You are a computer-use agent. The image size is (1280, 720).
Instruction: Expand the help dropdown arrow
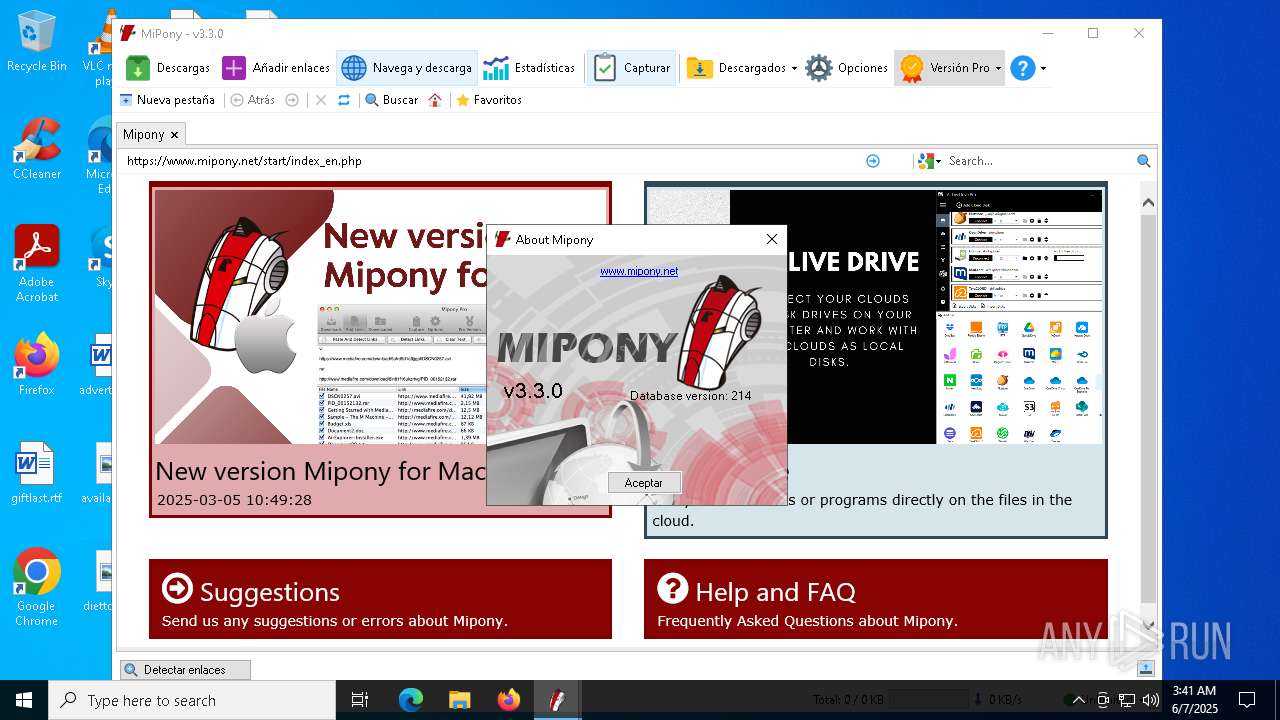click(x=1043, y=68)
